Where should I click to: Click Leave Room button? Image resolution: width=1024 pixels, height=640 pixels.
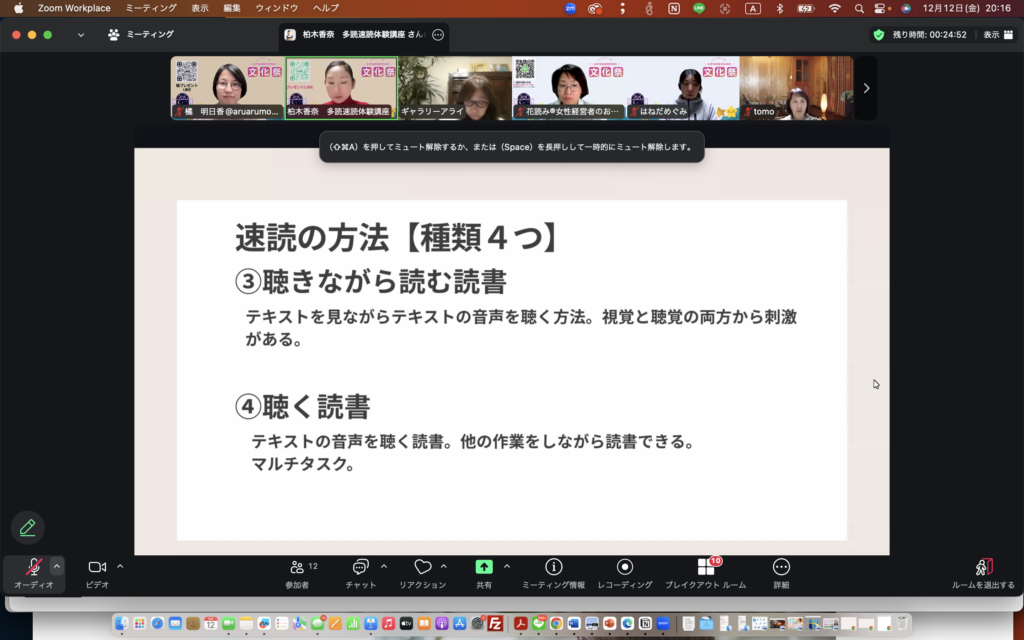(983, 568)
